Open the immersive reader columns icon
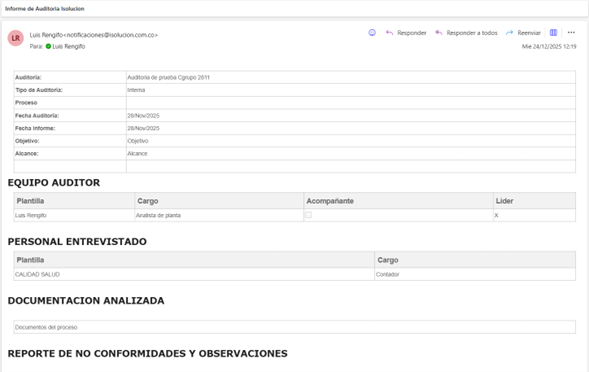The image size is (589, 372). [553, 33]
